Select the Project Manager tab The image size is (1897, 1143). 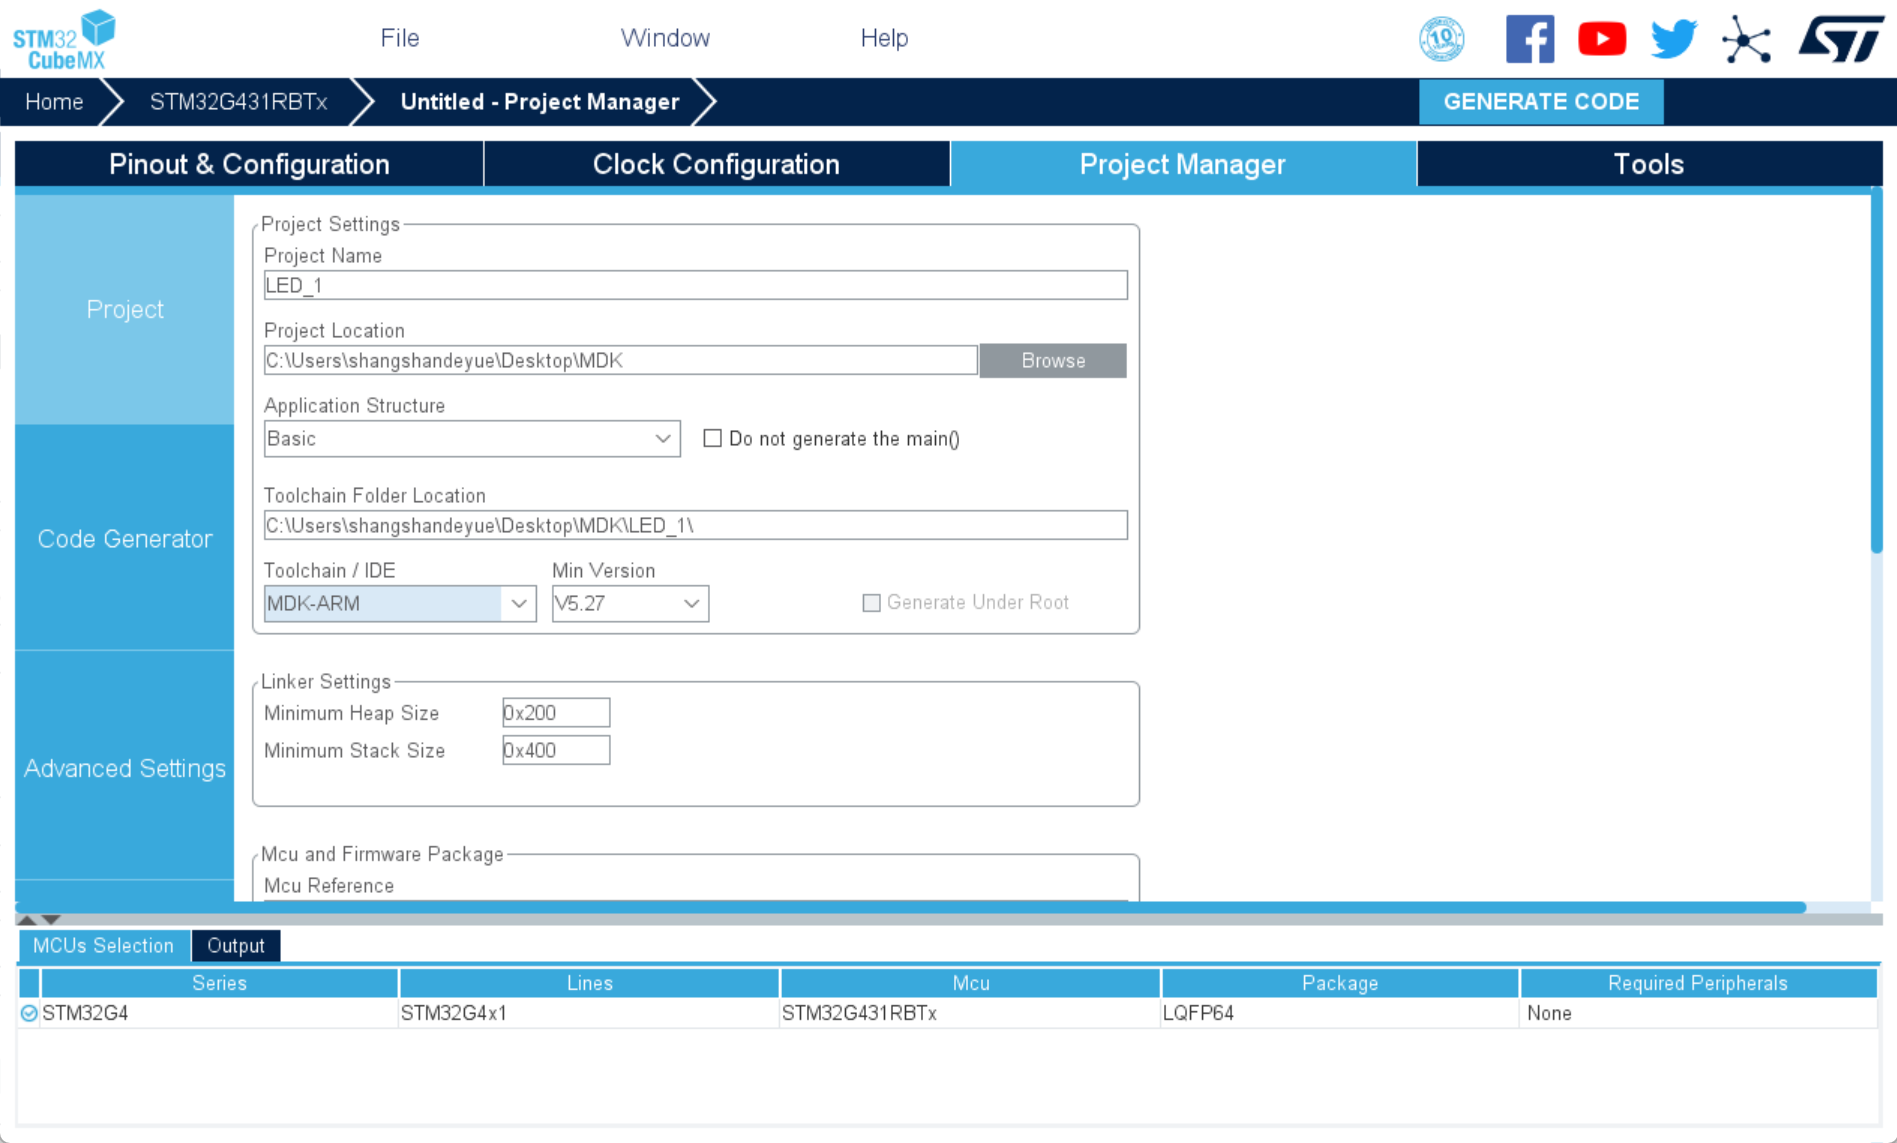pyautogui.click(x=1182, y=164)
